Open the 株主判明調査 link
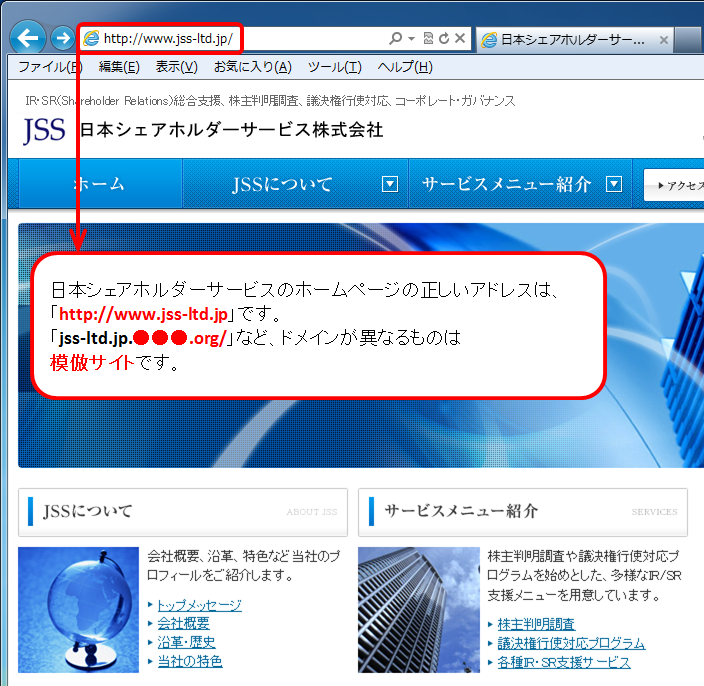The image size is (704, 686). (536, 624)
